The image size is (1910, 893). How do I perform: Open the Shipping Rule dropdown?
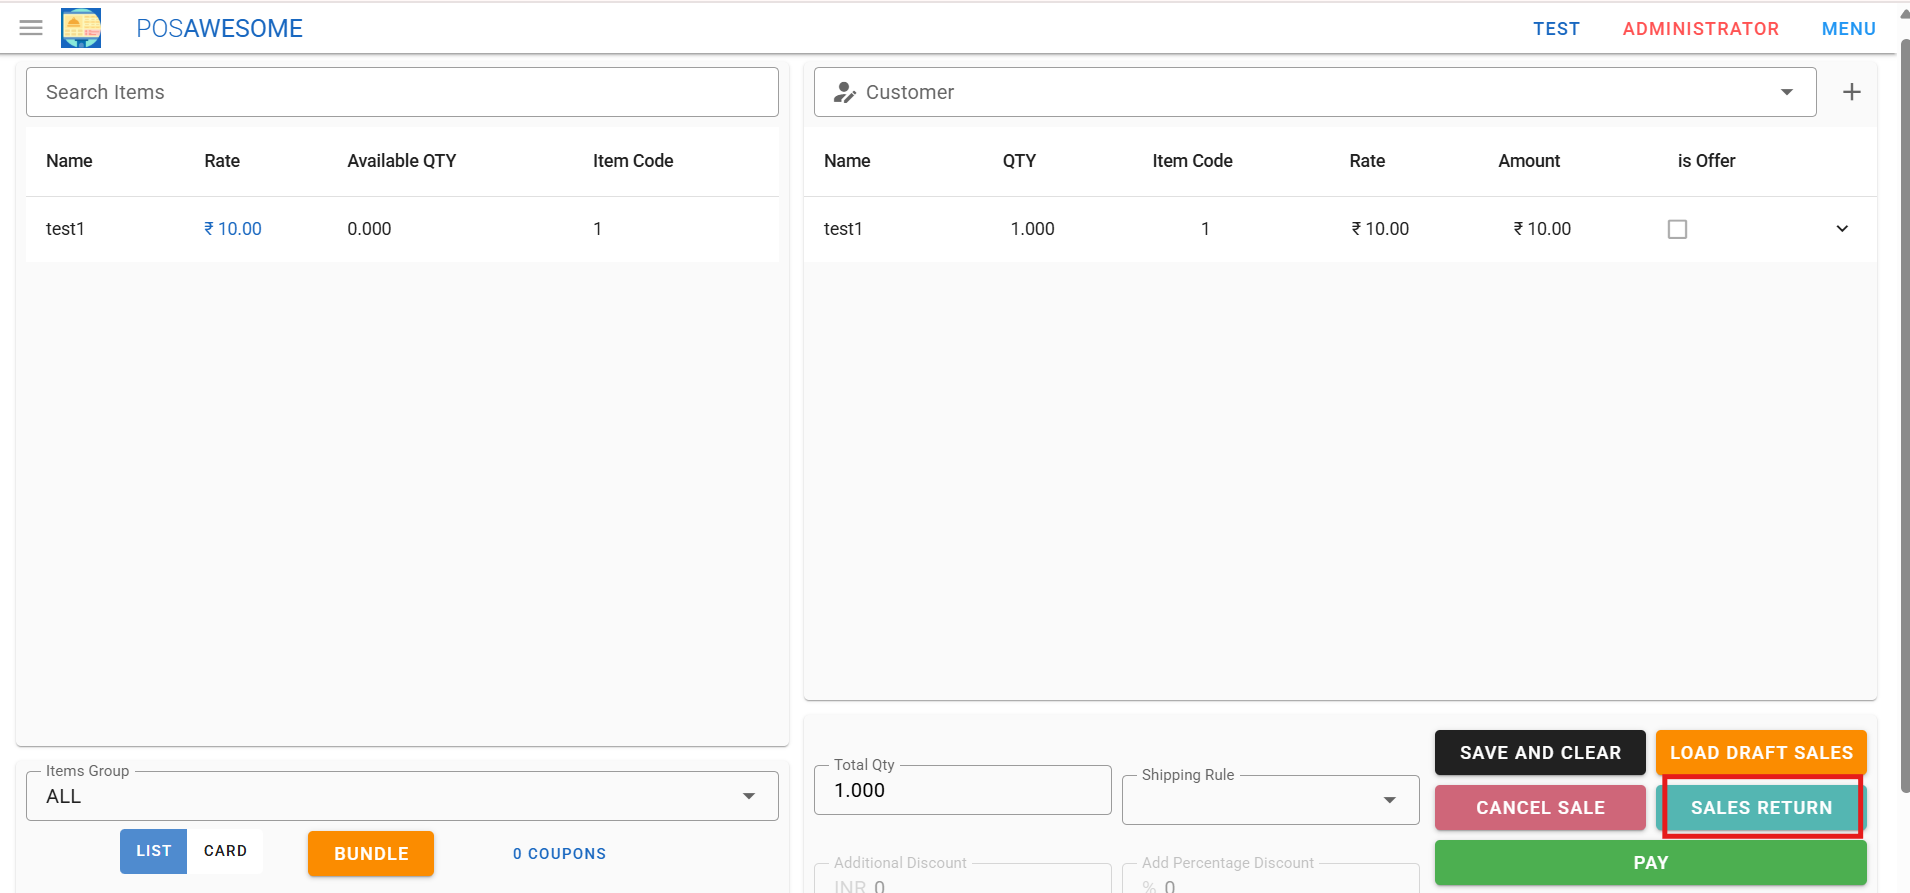[1270, 799]
